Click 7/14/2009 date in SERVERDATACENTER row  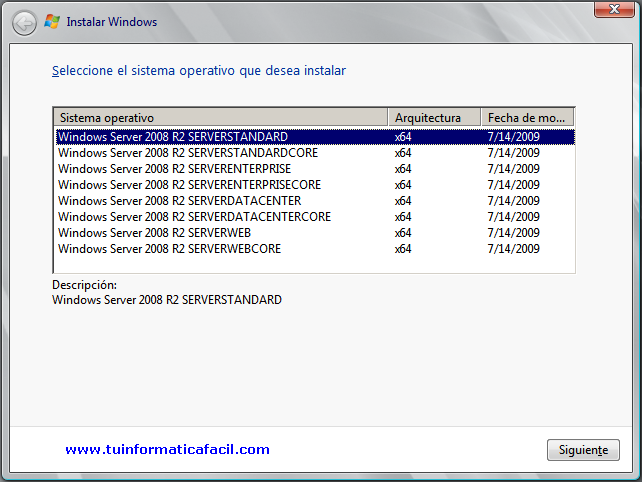[x=513, y=201]
